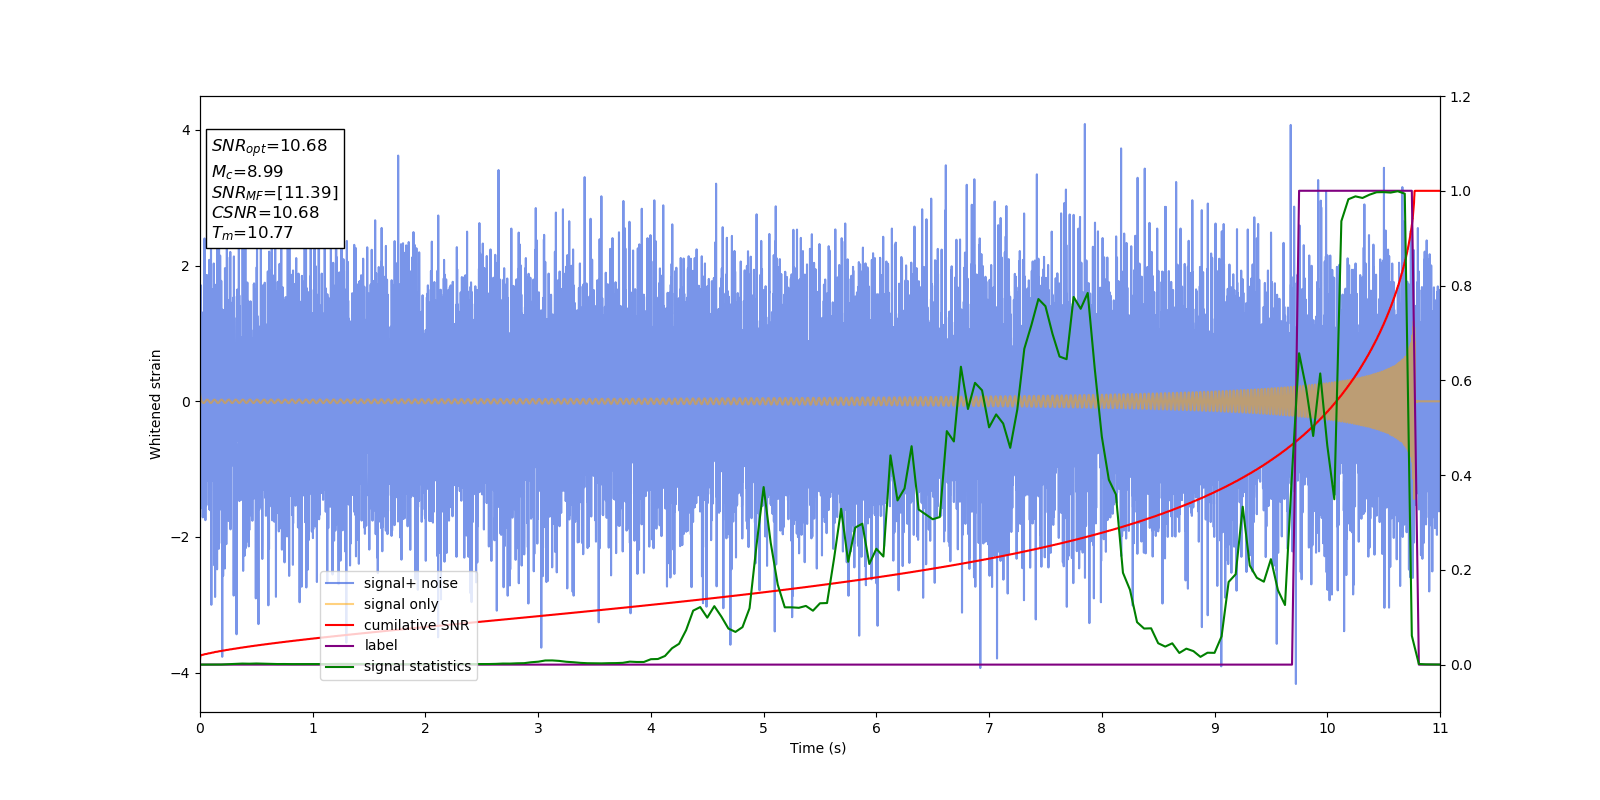
Task: Click the purple label legend line
Action: click(340, 646)
